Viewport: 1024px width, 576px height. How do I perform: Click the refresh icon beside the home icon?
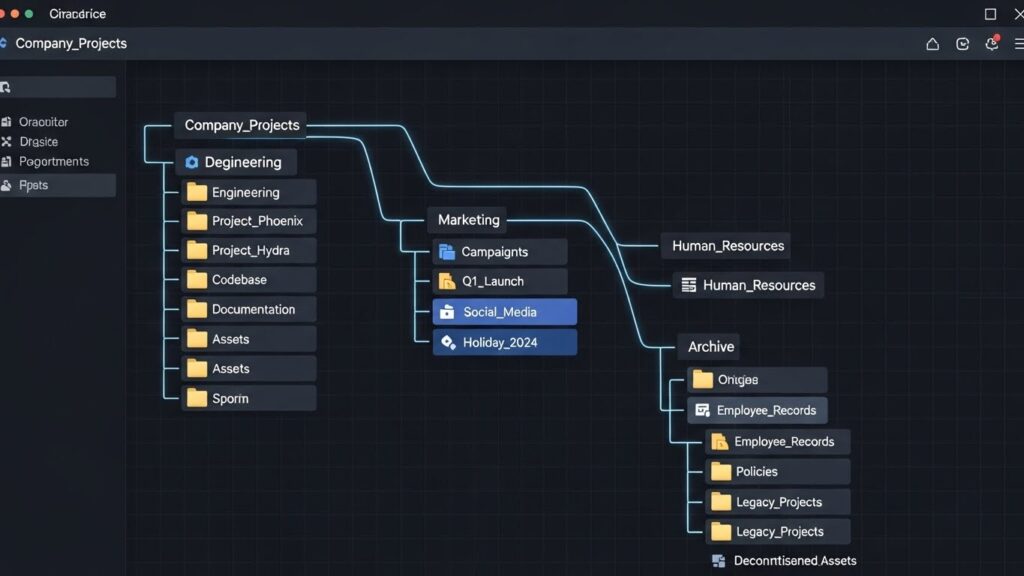(x=962, y=44)
